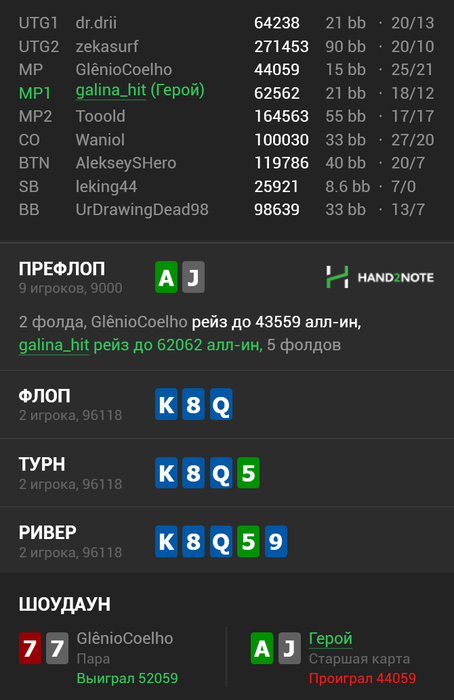This screenshot has height=700, width=454.
Task: Click the ПРЕФЛОП section header
Action: (x=62, y=269)
